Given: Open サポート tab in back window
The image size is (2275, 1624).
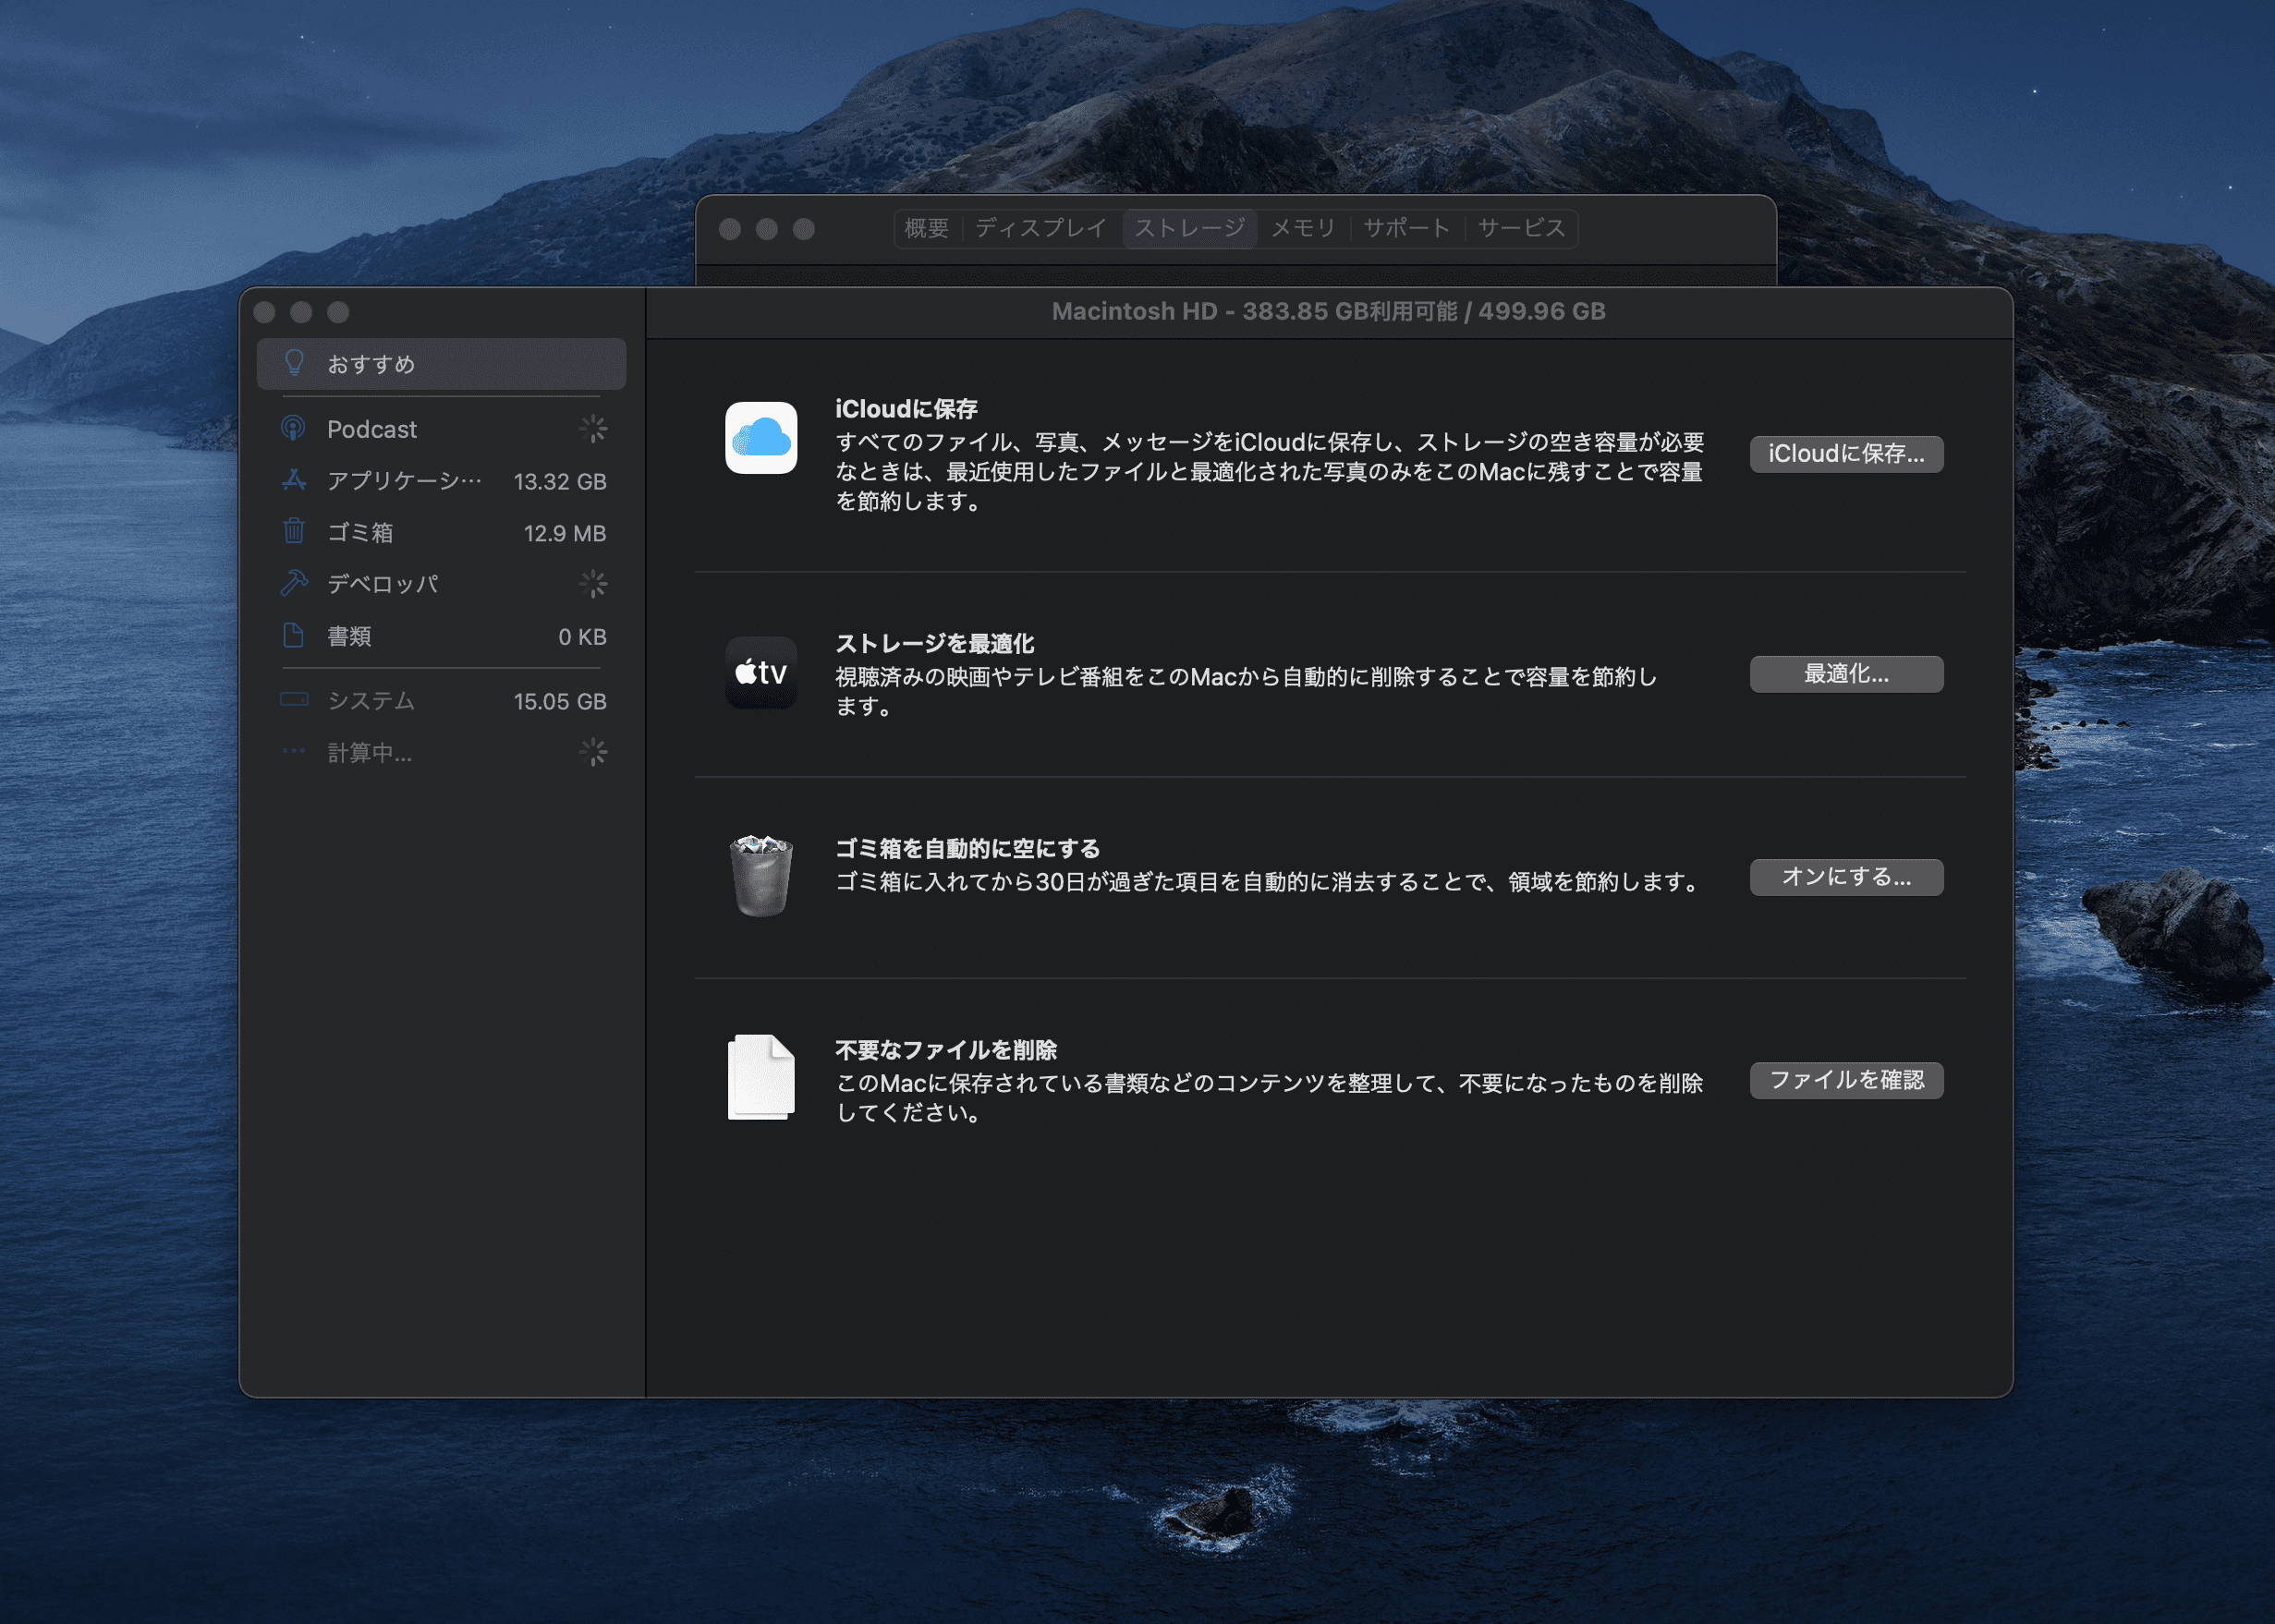Looking at the screenshot, I should pyautogui.click(x=1406, y=228).
